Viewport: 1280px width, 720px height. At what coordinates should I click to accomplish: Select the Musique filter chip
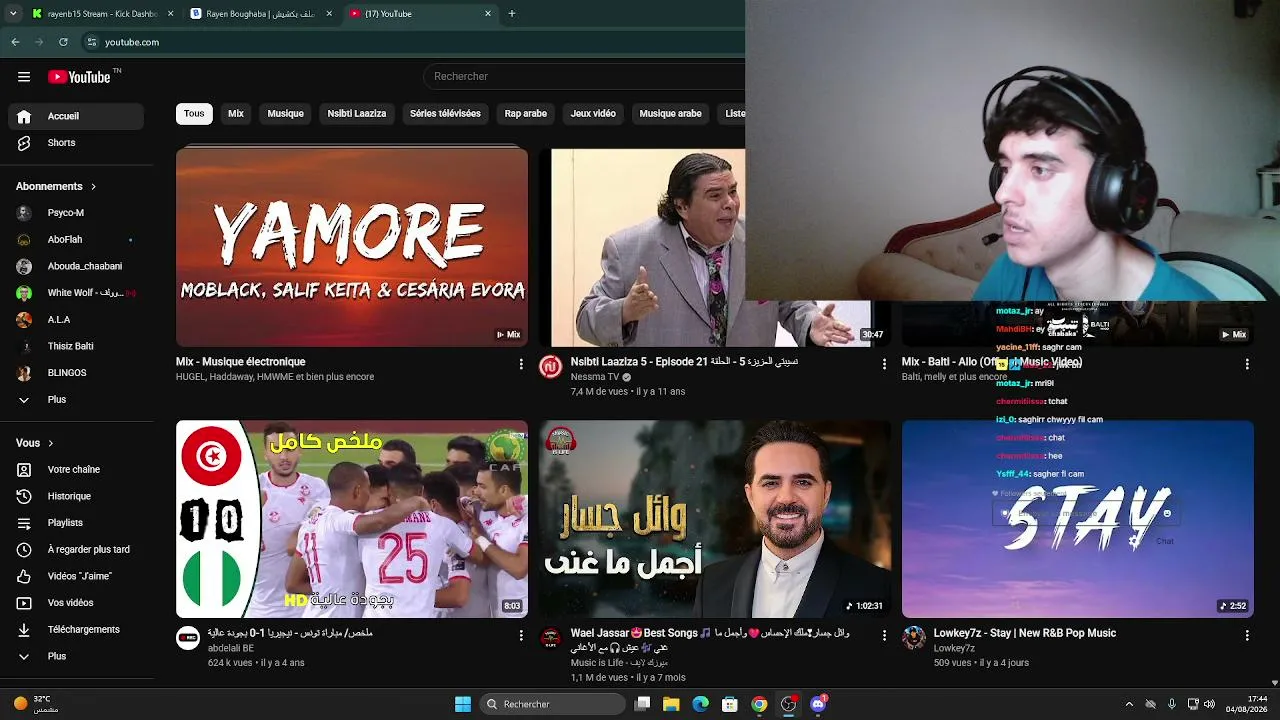pyautogui.click(x=286, y=114)
